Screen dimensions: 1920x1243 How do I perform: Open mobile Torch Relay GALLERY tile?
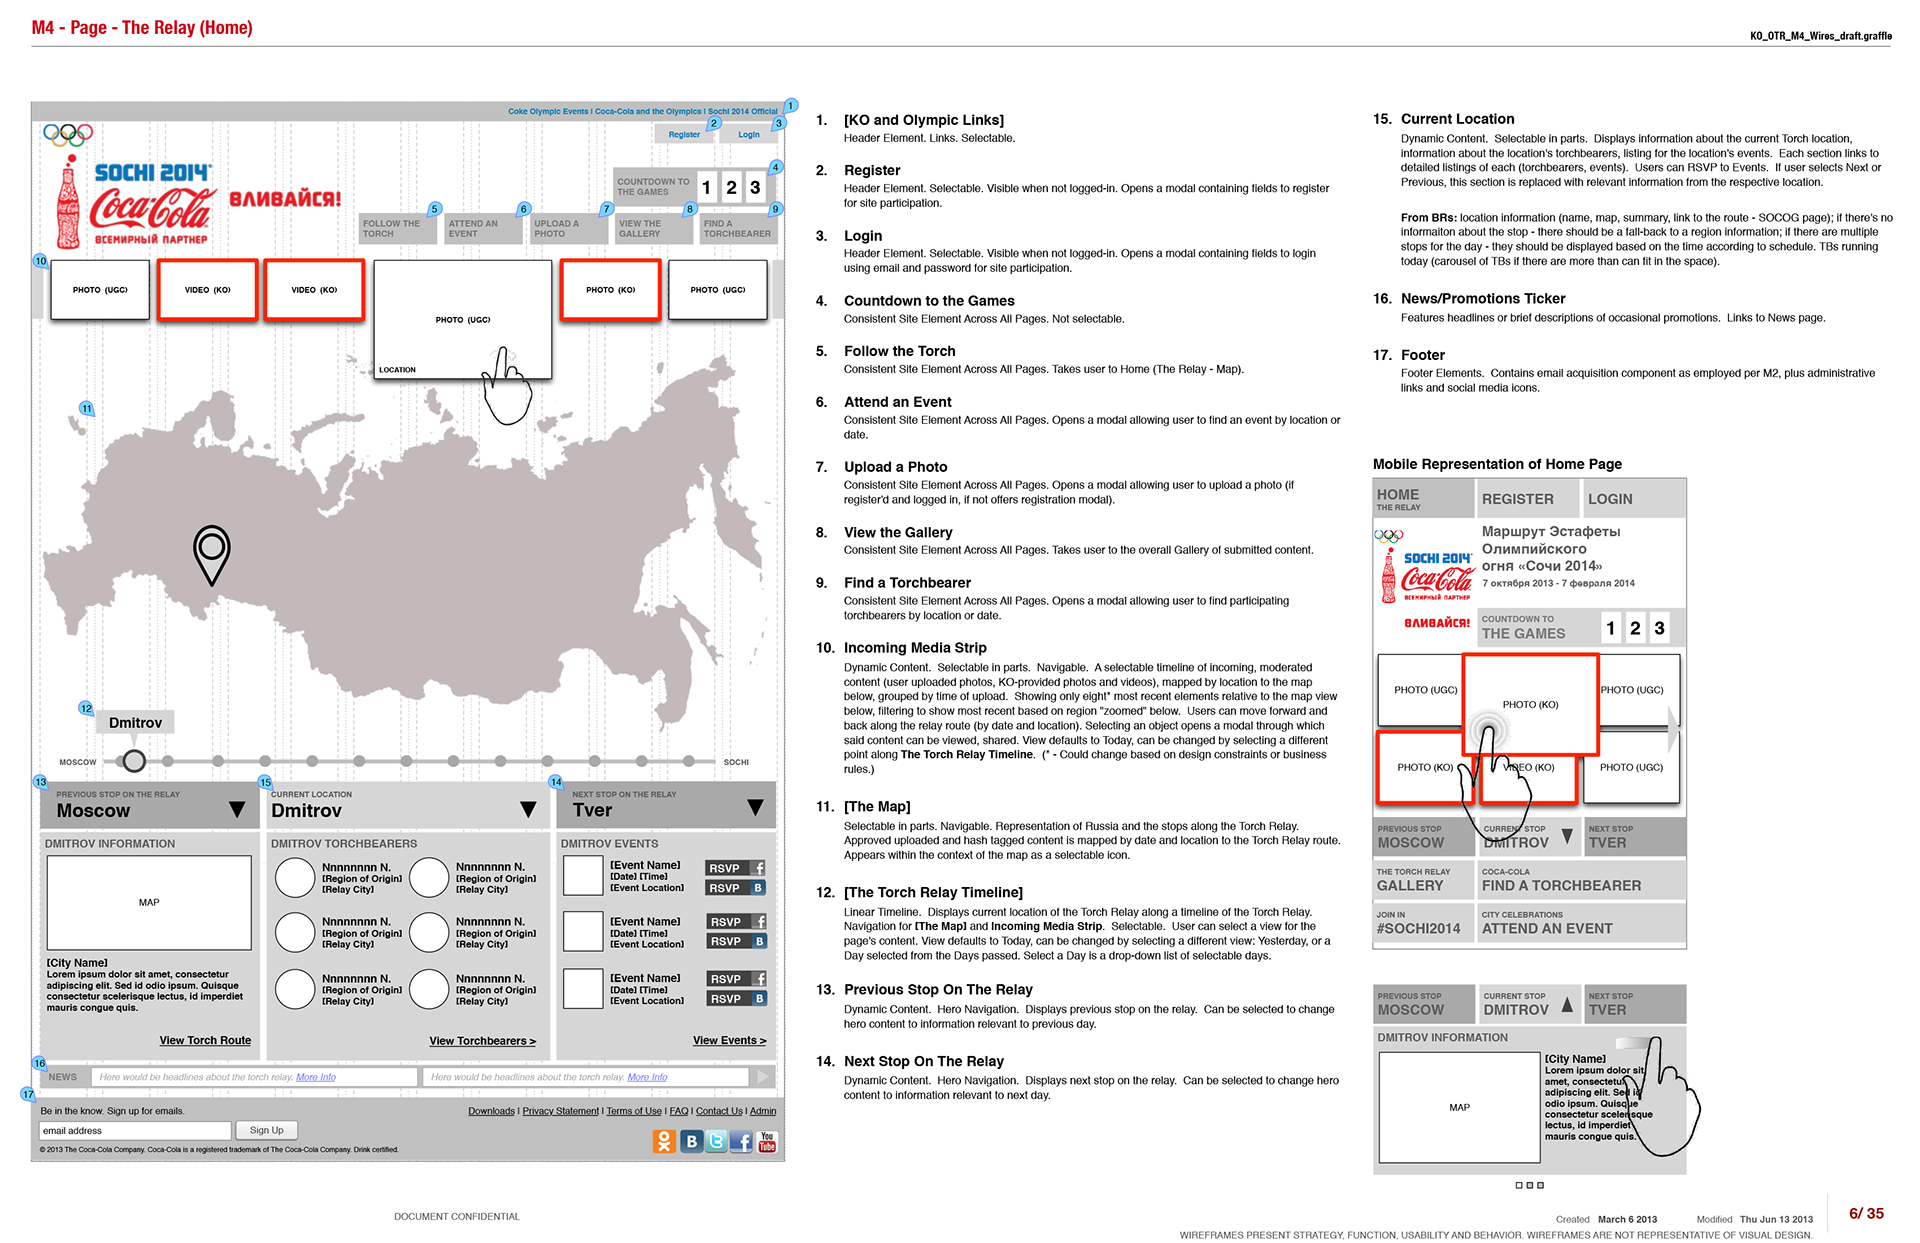coord(1424,880)
